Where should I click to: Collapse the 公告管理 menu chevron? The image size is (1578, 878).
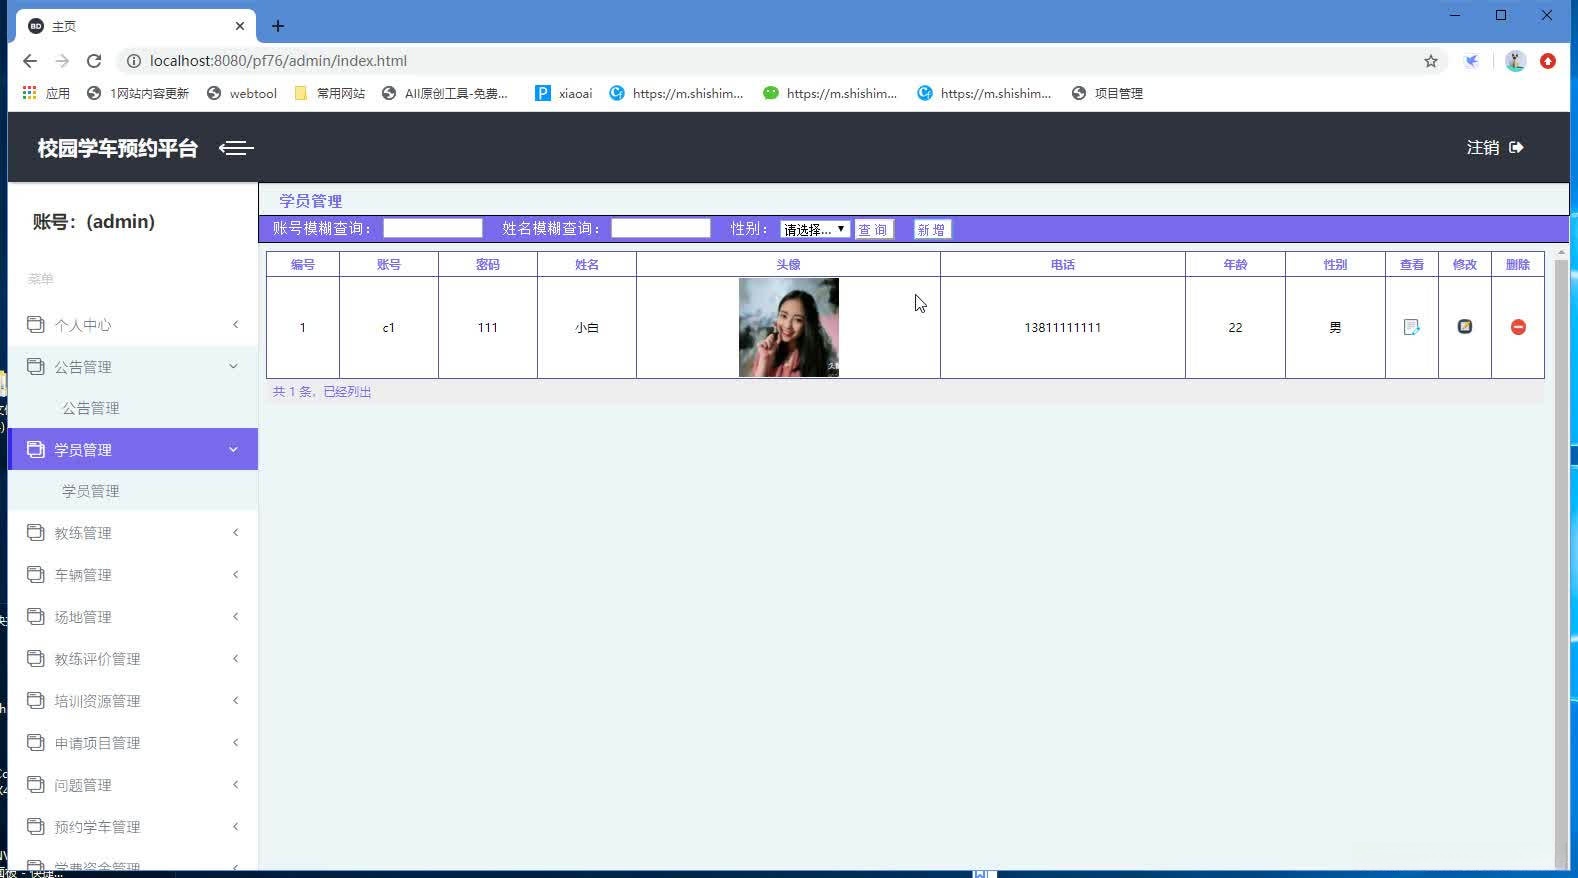233,366
